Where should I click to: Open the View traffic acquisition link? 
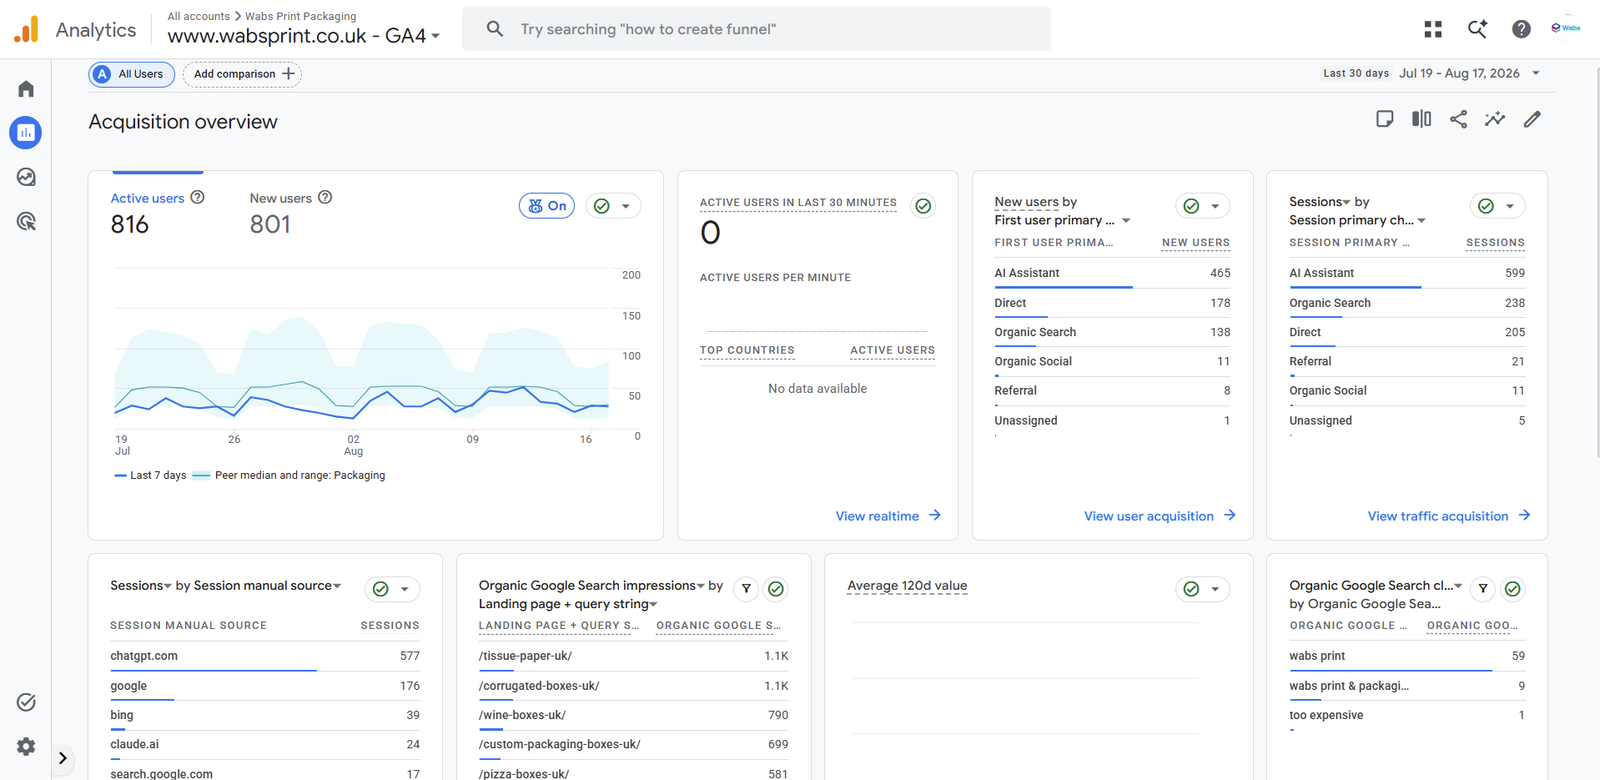click(1449, 516)
